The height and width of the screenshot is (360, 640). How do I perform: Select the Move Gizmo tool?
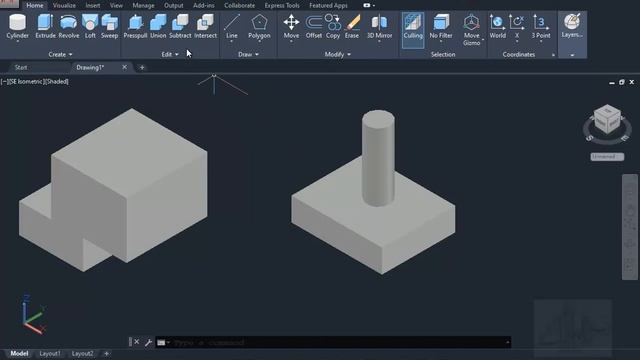[x=471, y=29]
